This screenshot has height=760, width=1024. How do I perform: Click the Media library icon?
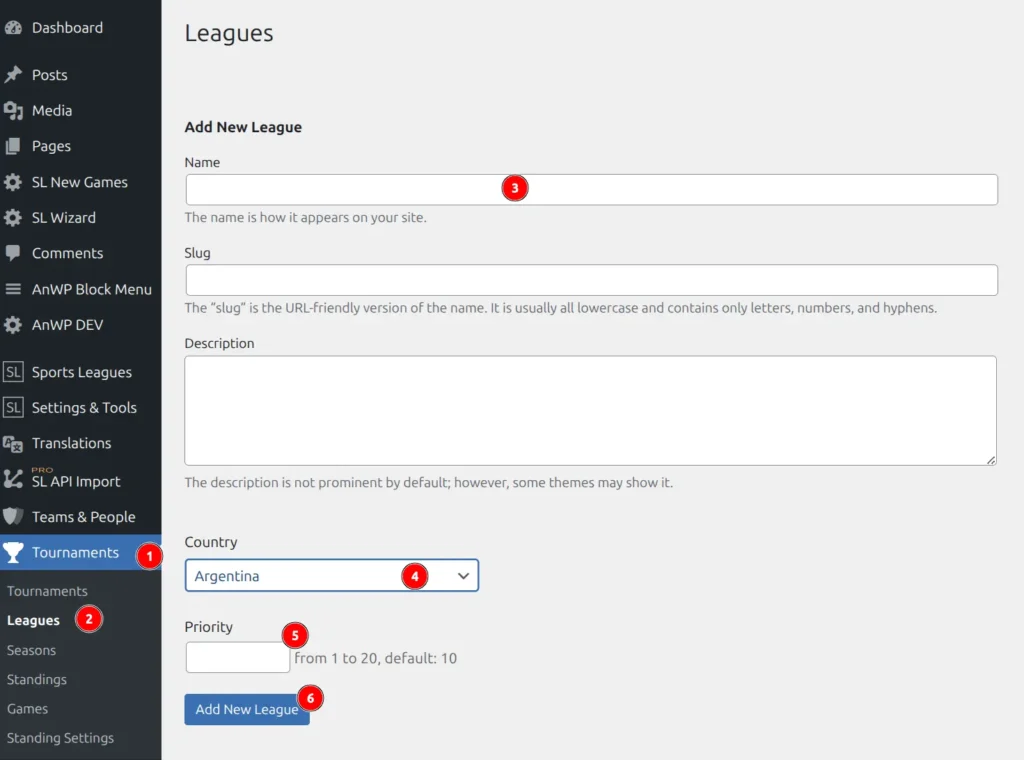13,110
